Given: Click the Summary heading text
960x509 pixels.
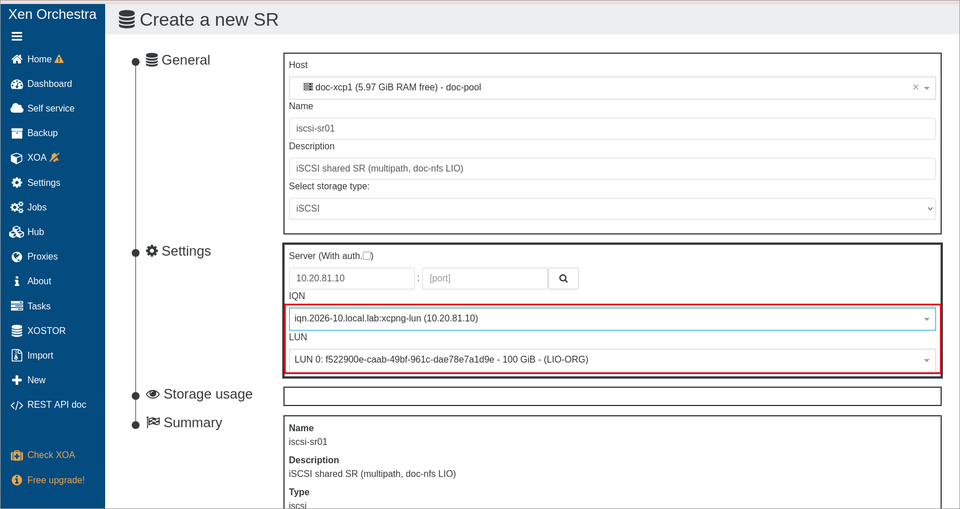Looking at the screenshot, I should pos(192,423).
